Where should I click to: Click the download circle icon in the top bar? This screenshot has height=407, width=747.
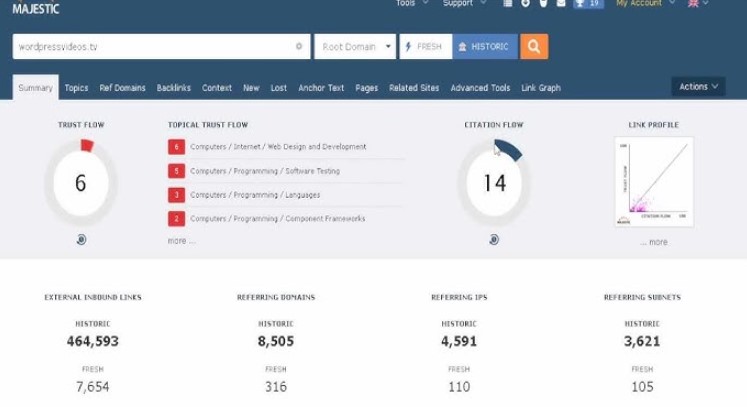[525, 3]
